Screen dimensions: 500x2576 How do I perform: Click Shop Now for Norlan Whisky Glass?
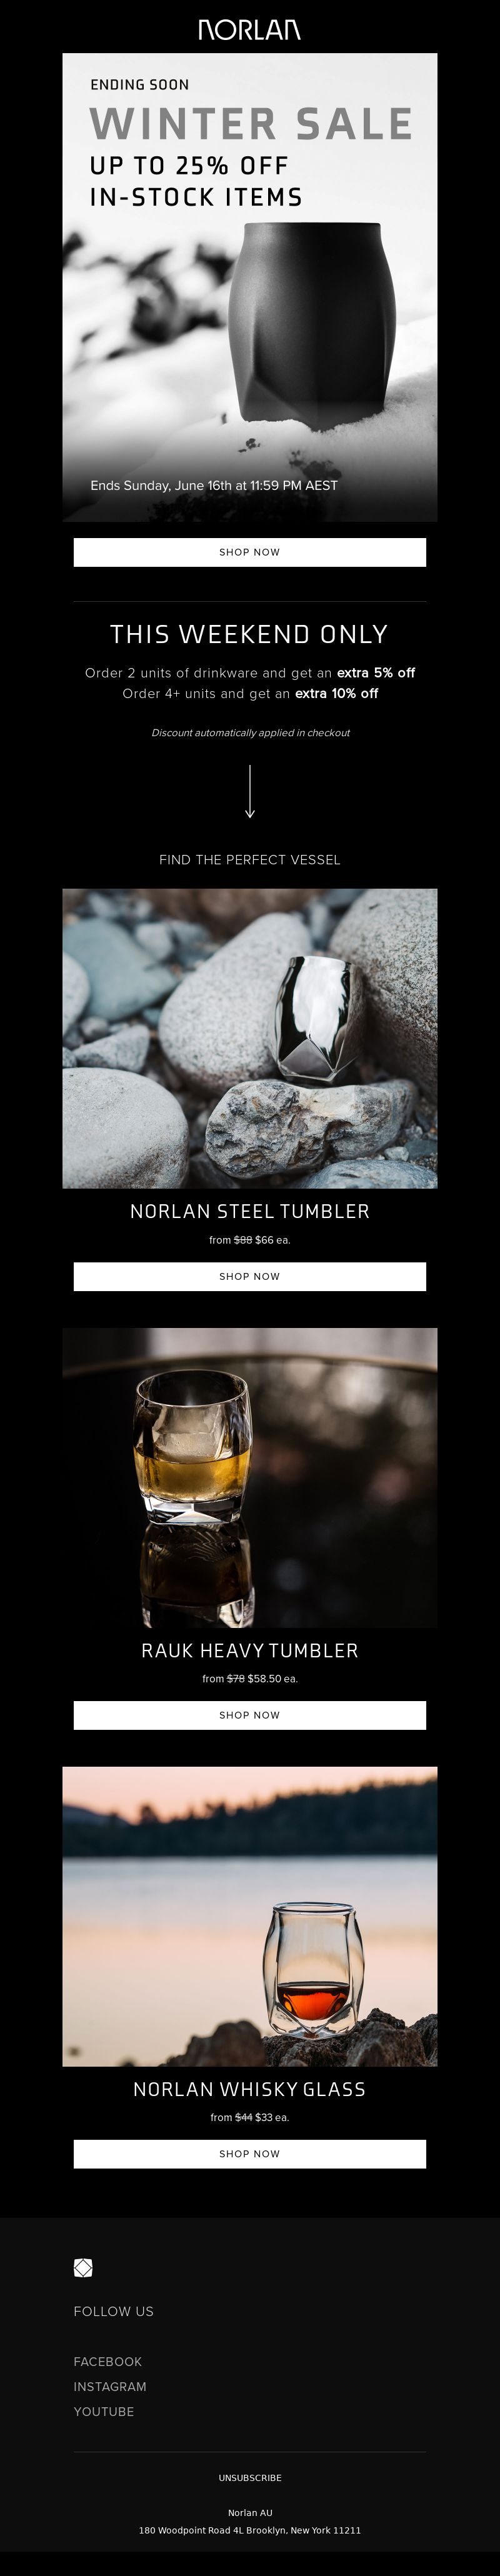pyautogui.click(x=250, y=2153)
